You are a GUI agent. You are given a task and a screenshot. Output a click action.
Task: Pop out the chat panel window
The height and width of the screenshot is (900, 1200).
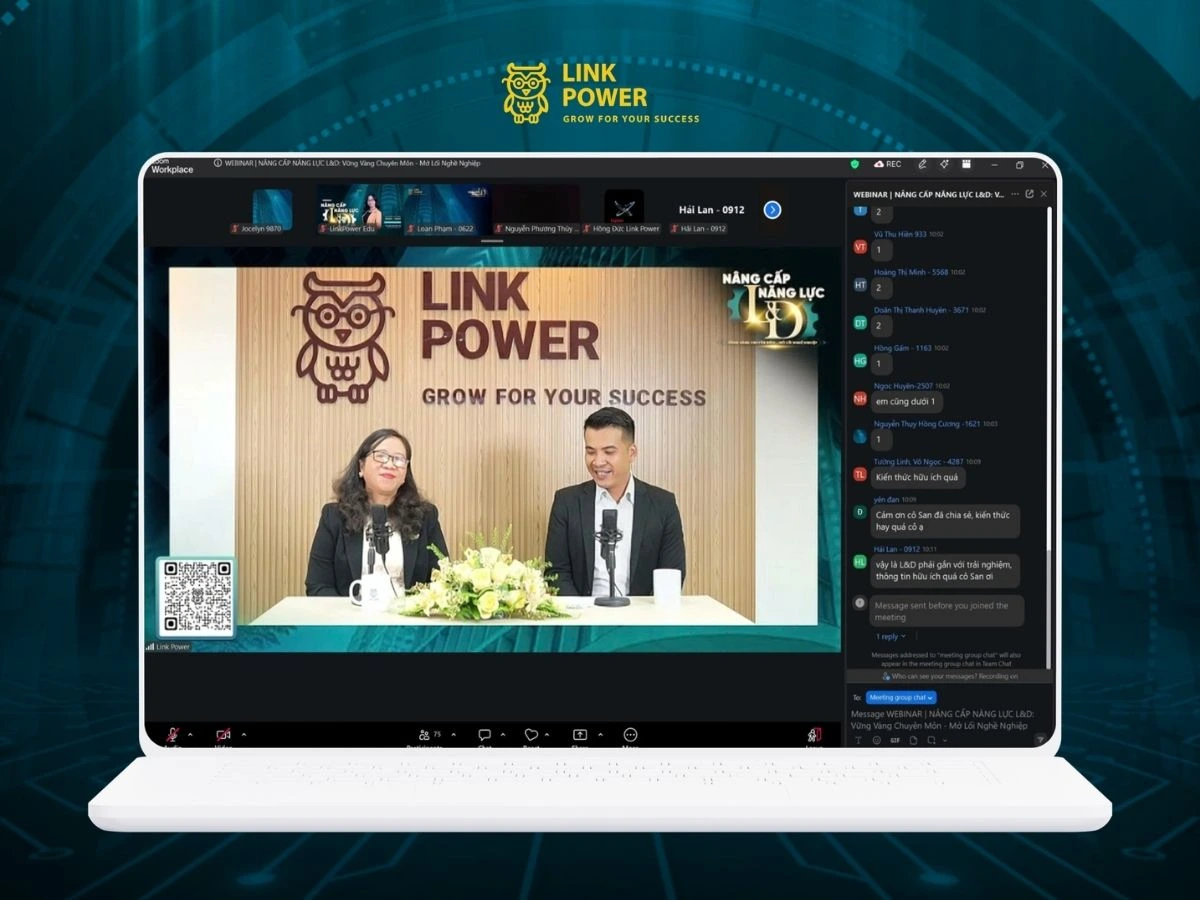1029,193
